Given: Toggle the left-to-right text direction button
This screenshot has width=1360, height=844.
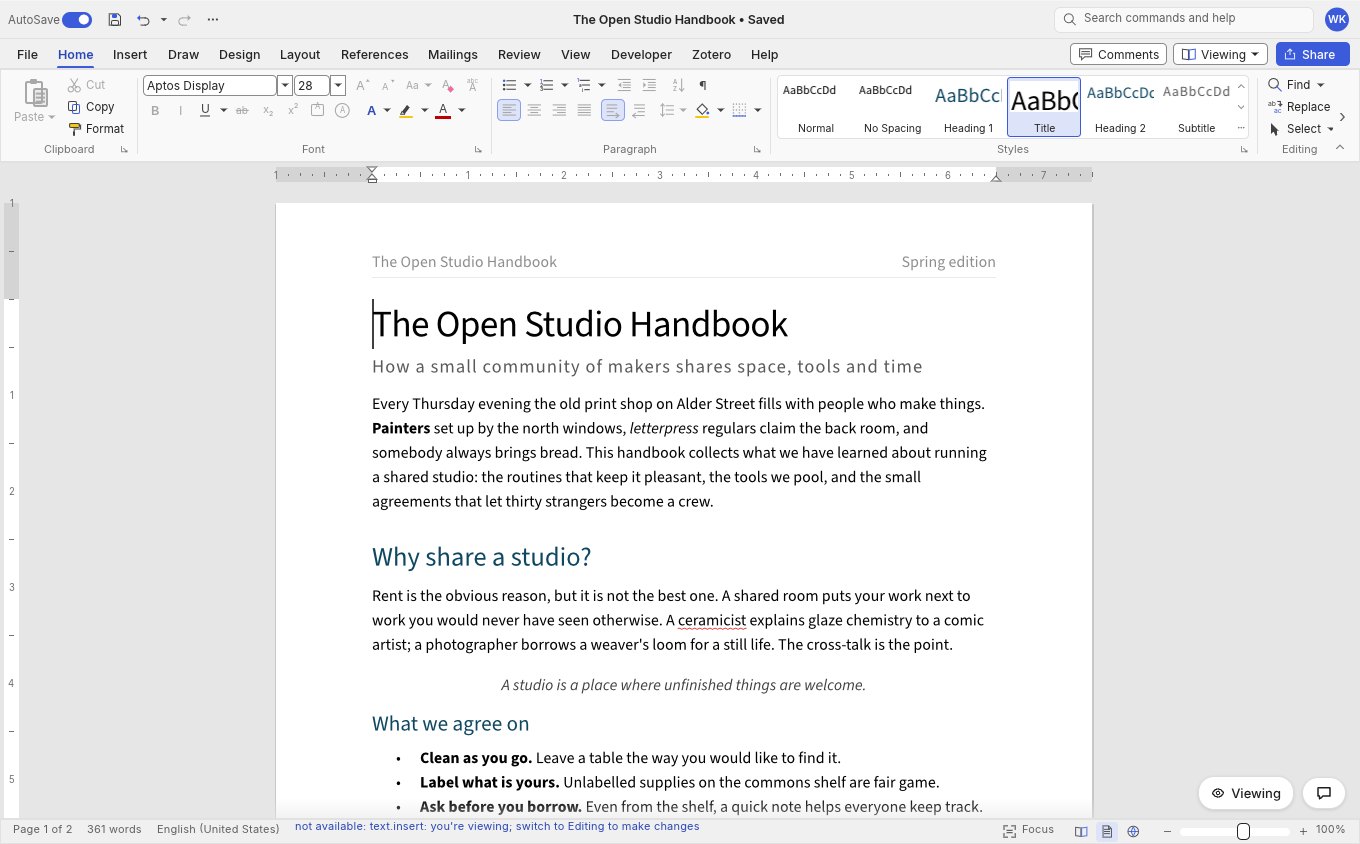Looking at the screenshot, I should coord(613,110).
